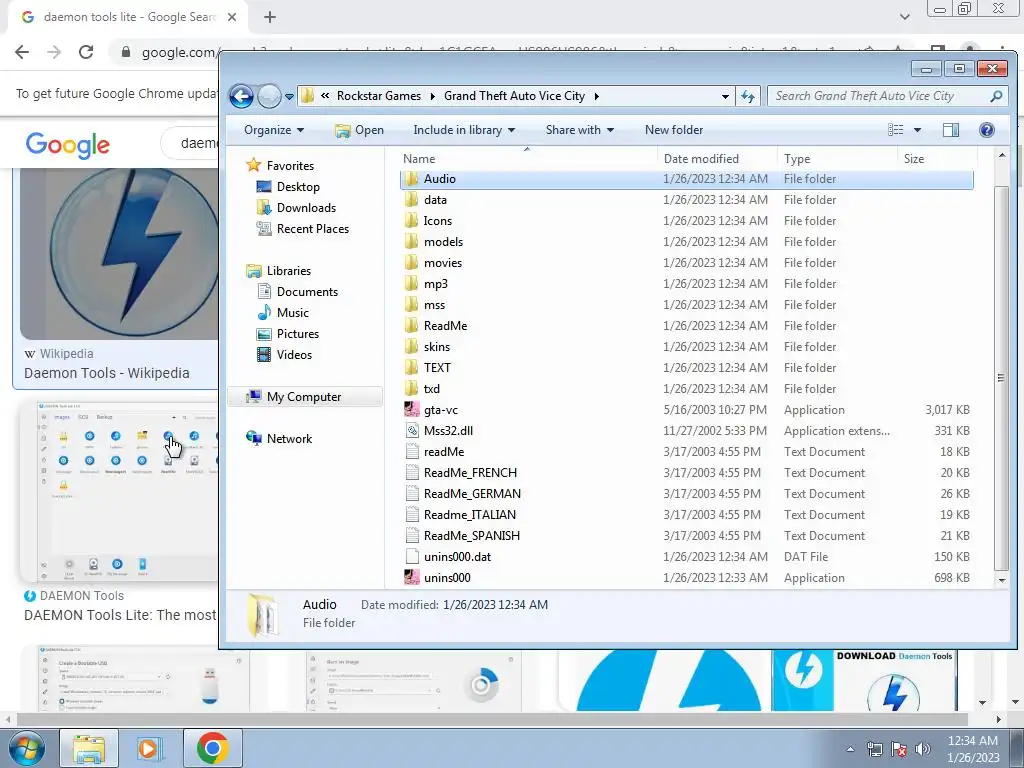
Task: Open Windows Media Player taskbar icon
Action: point(150,748)
